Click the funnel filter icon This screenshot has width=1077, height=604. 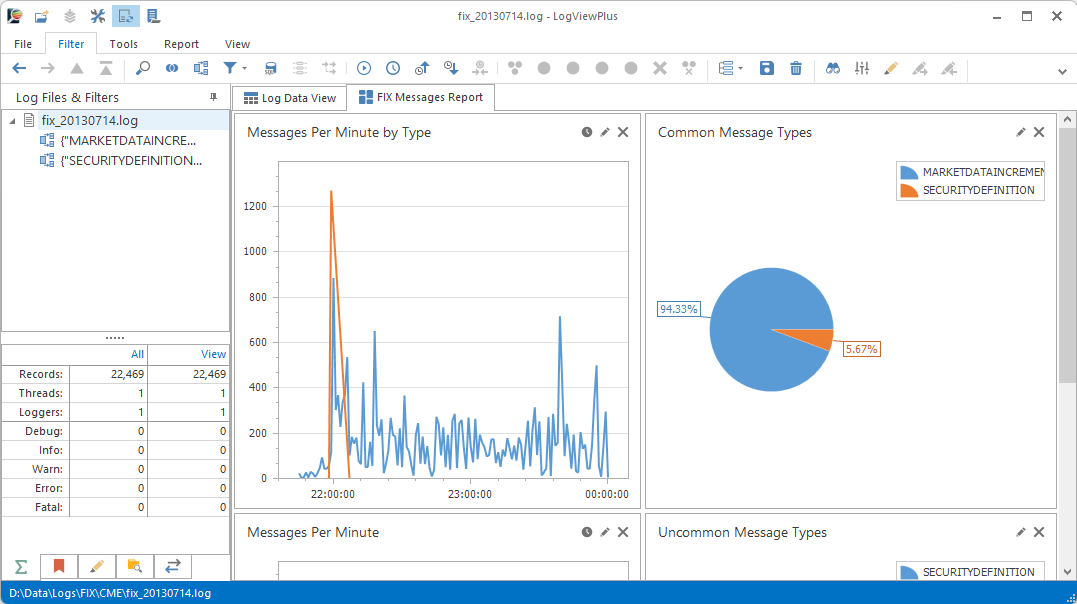pyautogui.click(x=230, y=68)
